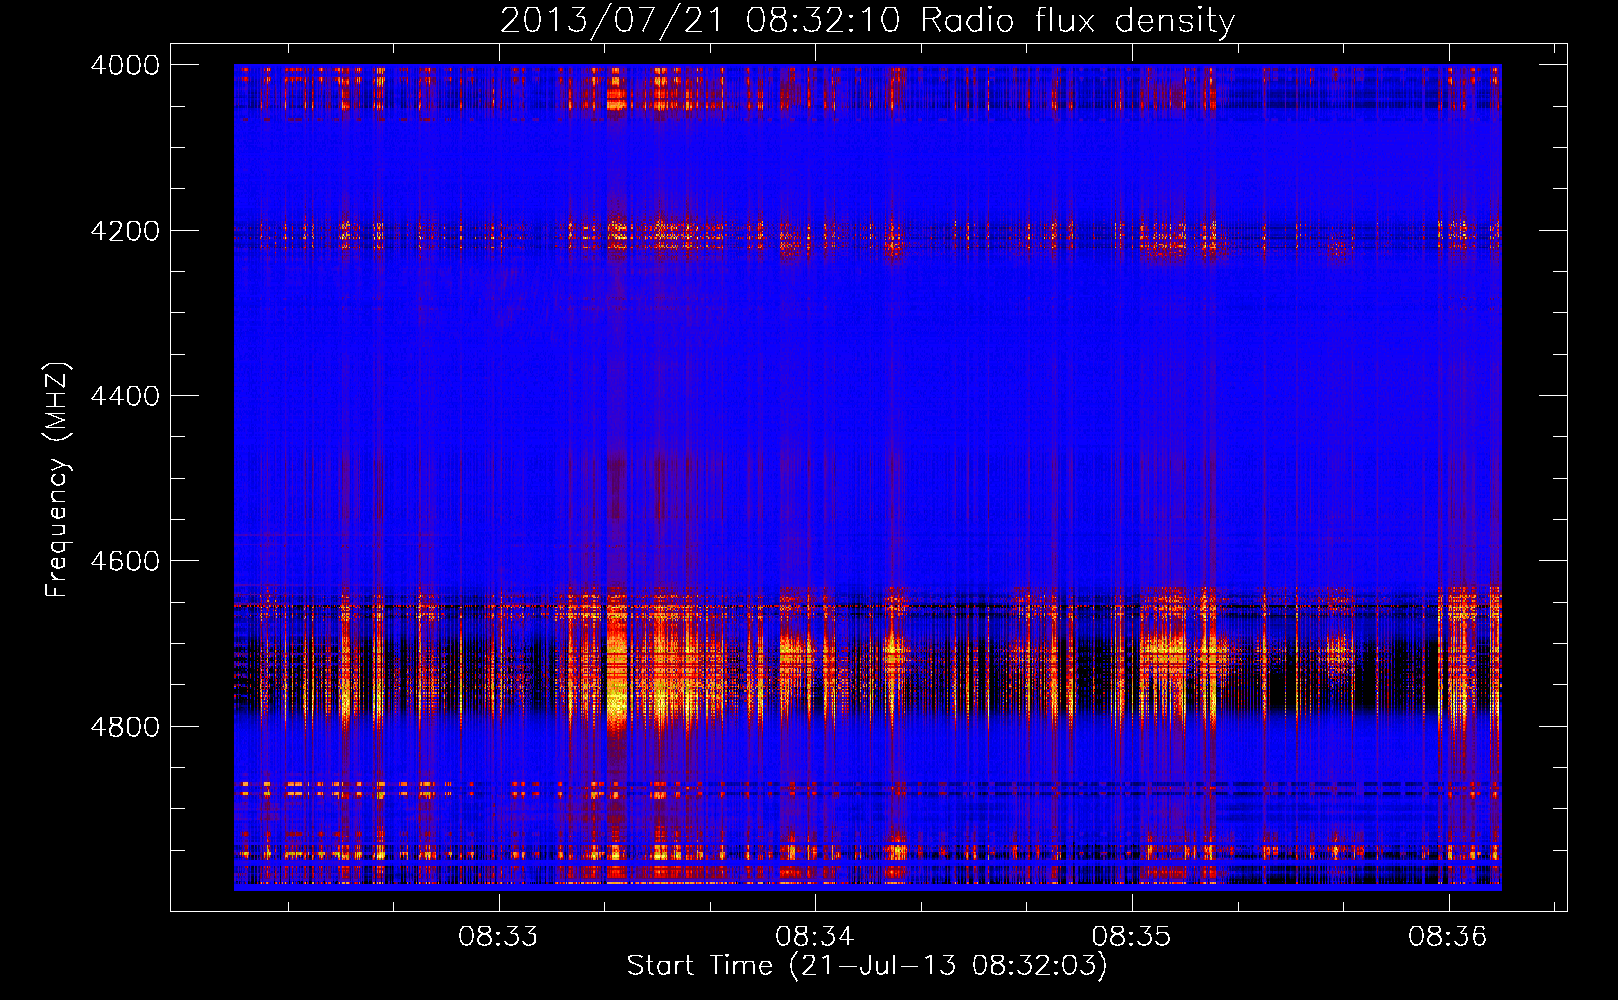Select the 4200 frequency axis label

point(125,230)
